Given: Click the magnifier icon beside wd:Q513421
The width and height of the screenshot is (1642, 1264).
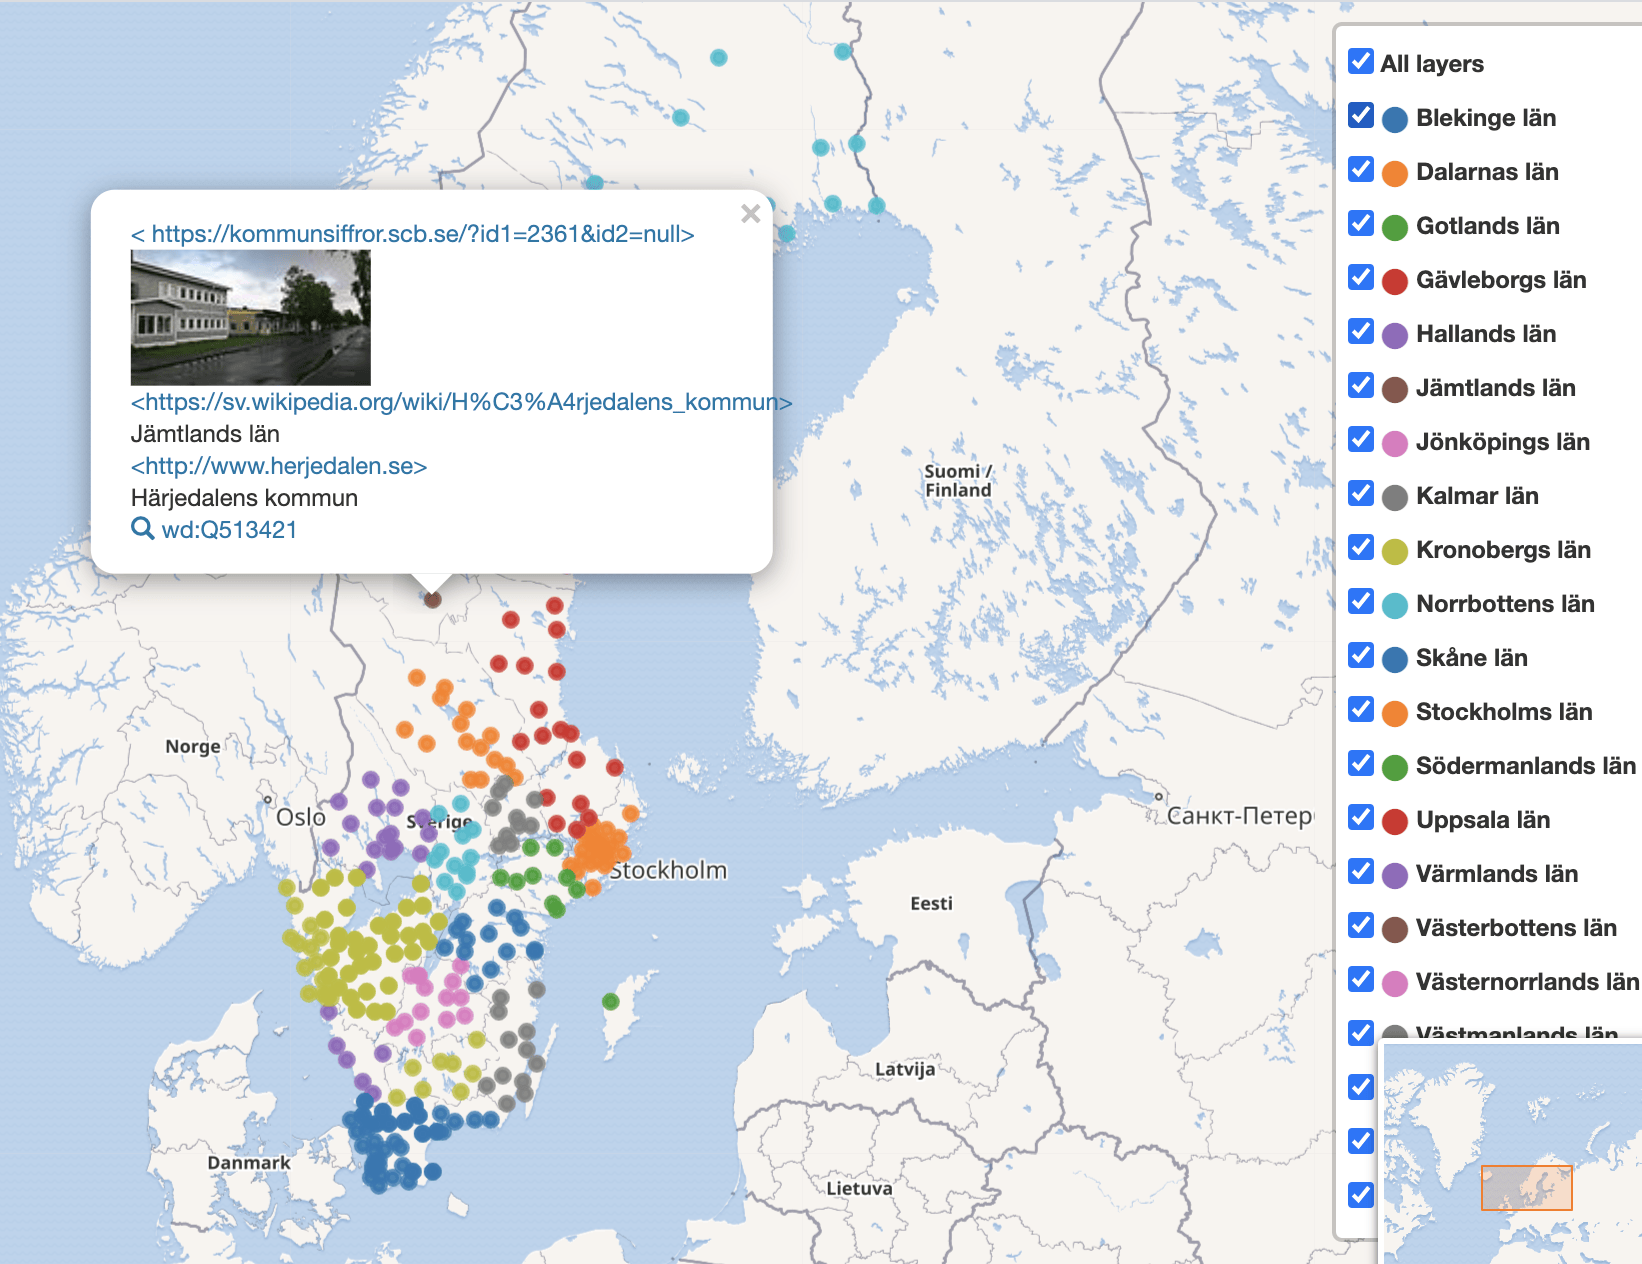Looking at the screenshot, I should [142, 529].
